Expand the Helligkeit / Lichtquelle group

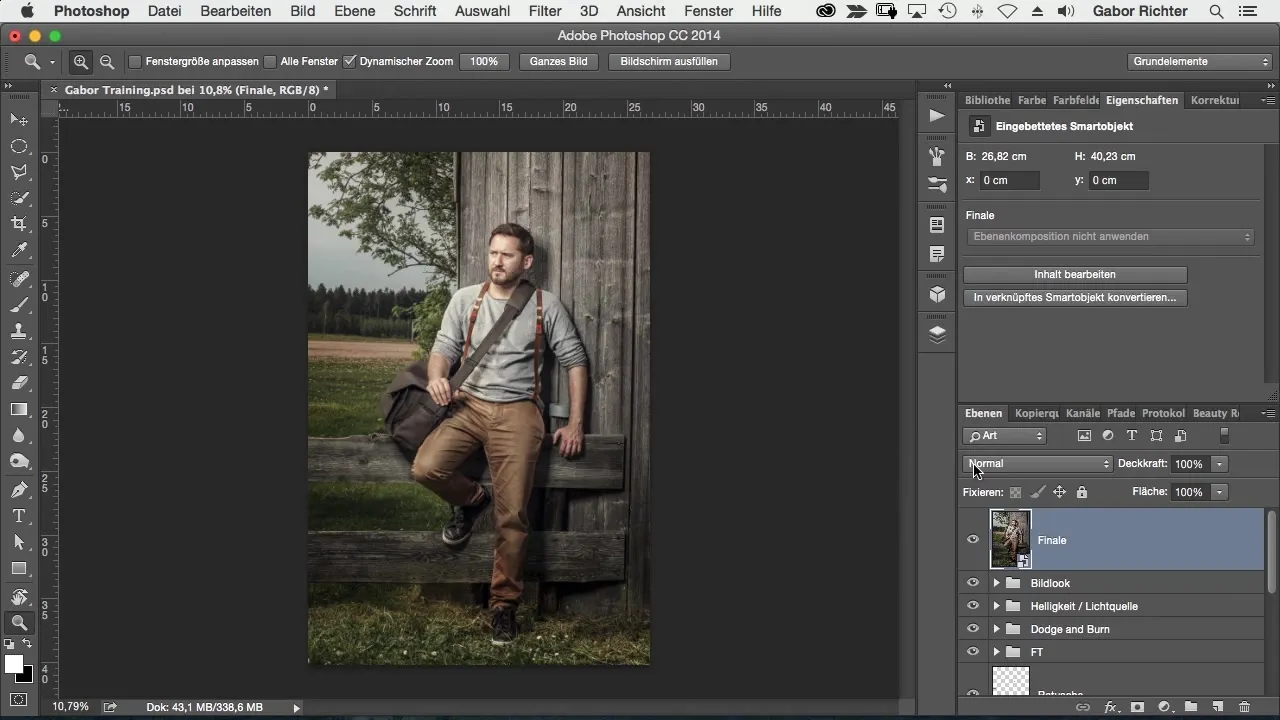coord(996,606)
